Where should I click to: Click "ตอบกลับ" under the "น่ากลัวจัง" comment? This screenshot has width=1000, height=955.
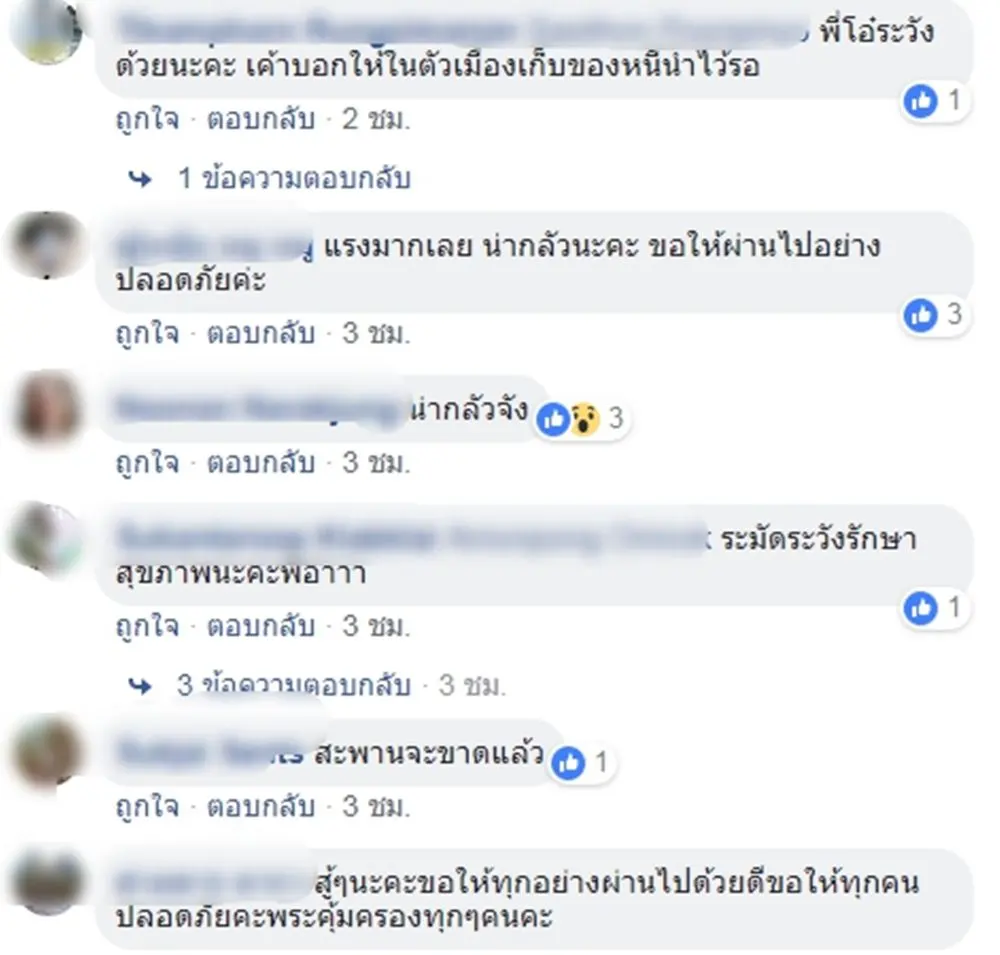(261, 463)
